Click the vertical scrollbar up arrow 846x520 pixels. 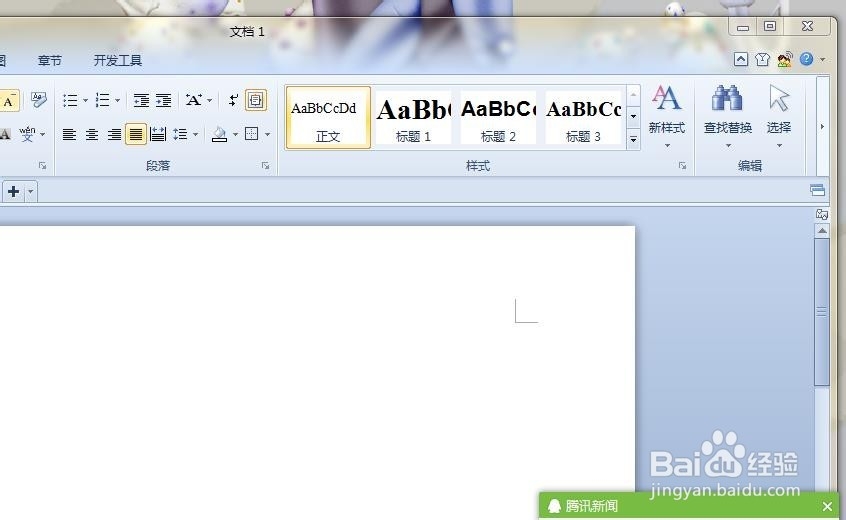pos(822,231)
